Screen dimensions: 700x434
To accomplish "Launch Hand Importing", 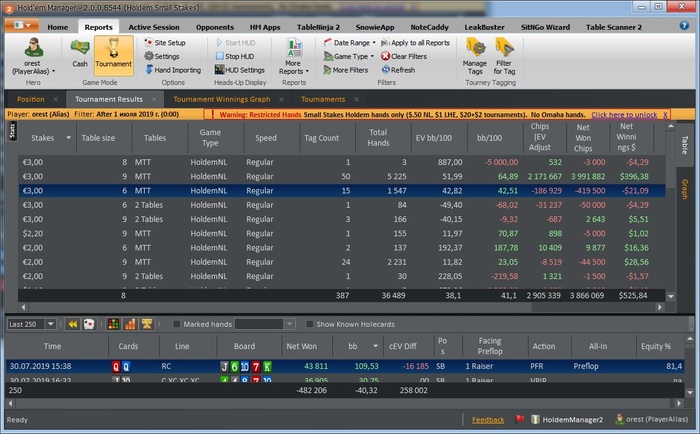I will pos(173,70).
